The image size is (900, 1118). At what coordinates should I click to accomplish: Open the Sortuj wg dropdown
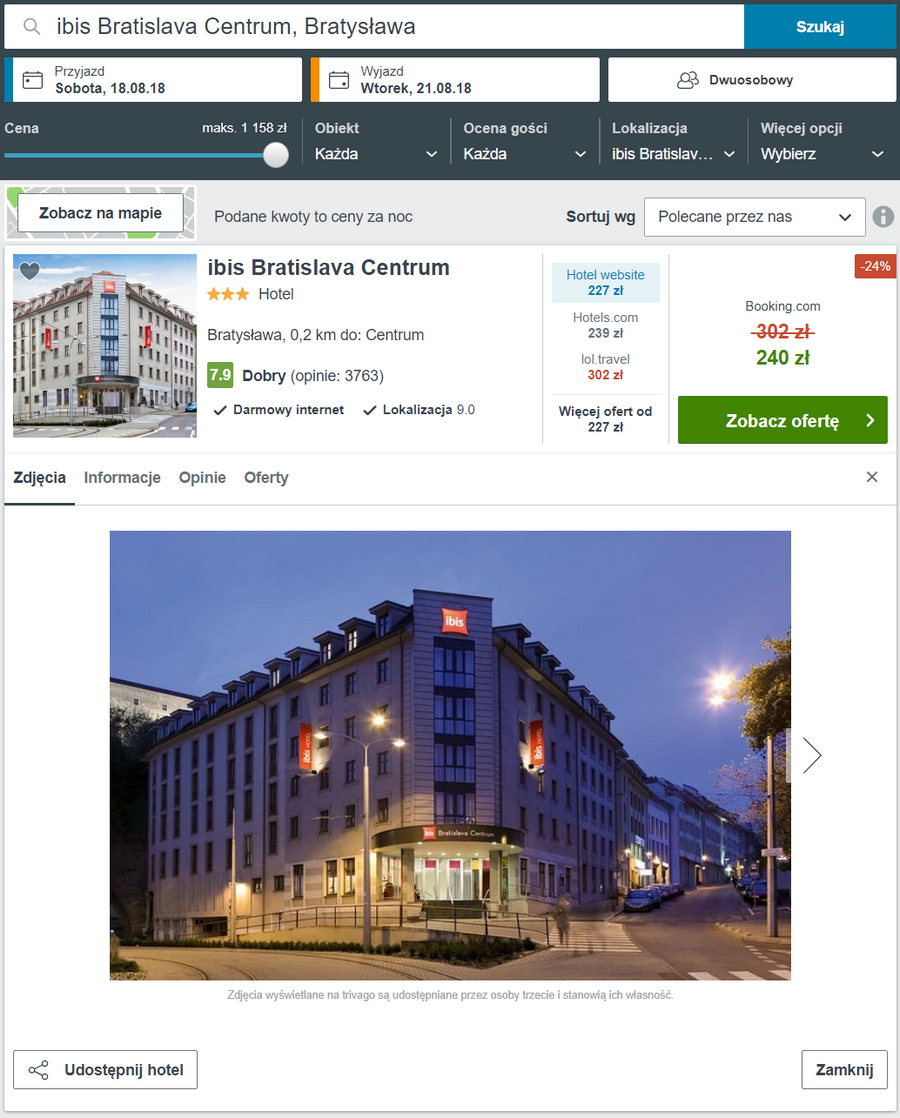(x=755, y=217)
